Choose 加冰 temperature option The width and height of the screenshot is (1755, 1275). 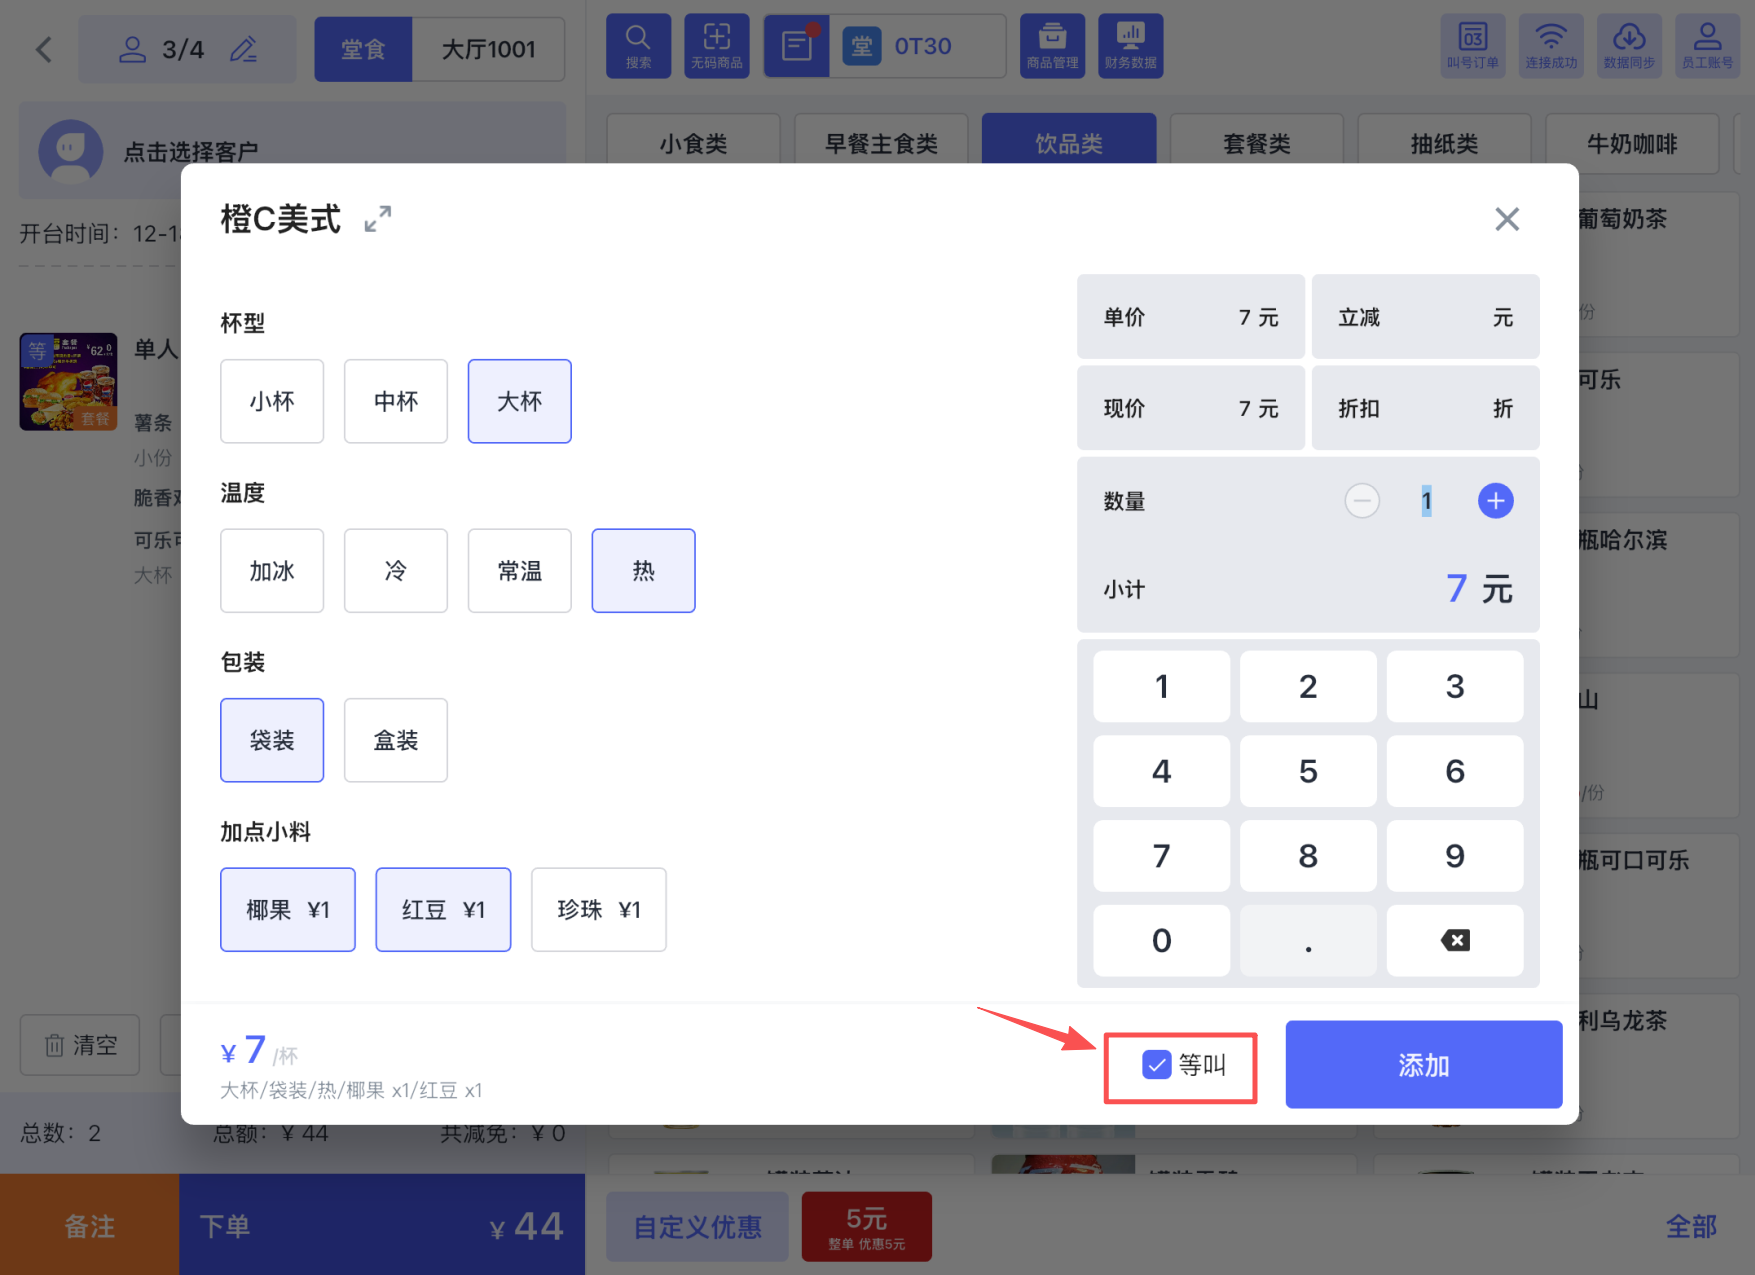[x=272, y=571]
